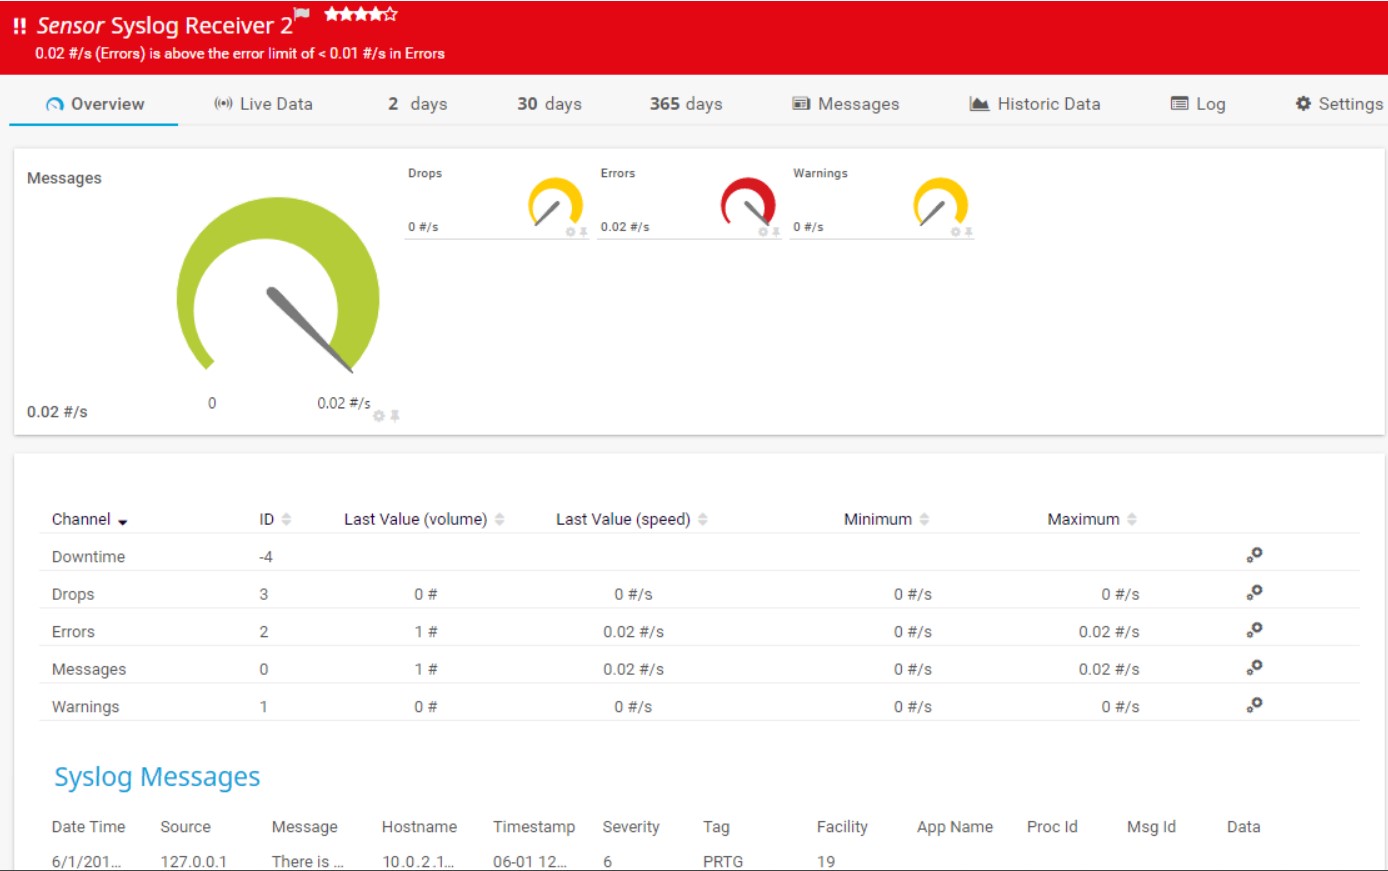Viewport: 1388px width, 871px height.
Task: Sort table by Maximum column
Action: (x=1132, y=519)
